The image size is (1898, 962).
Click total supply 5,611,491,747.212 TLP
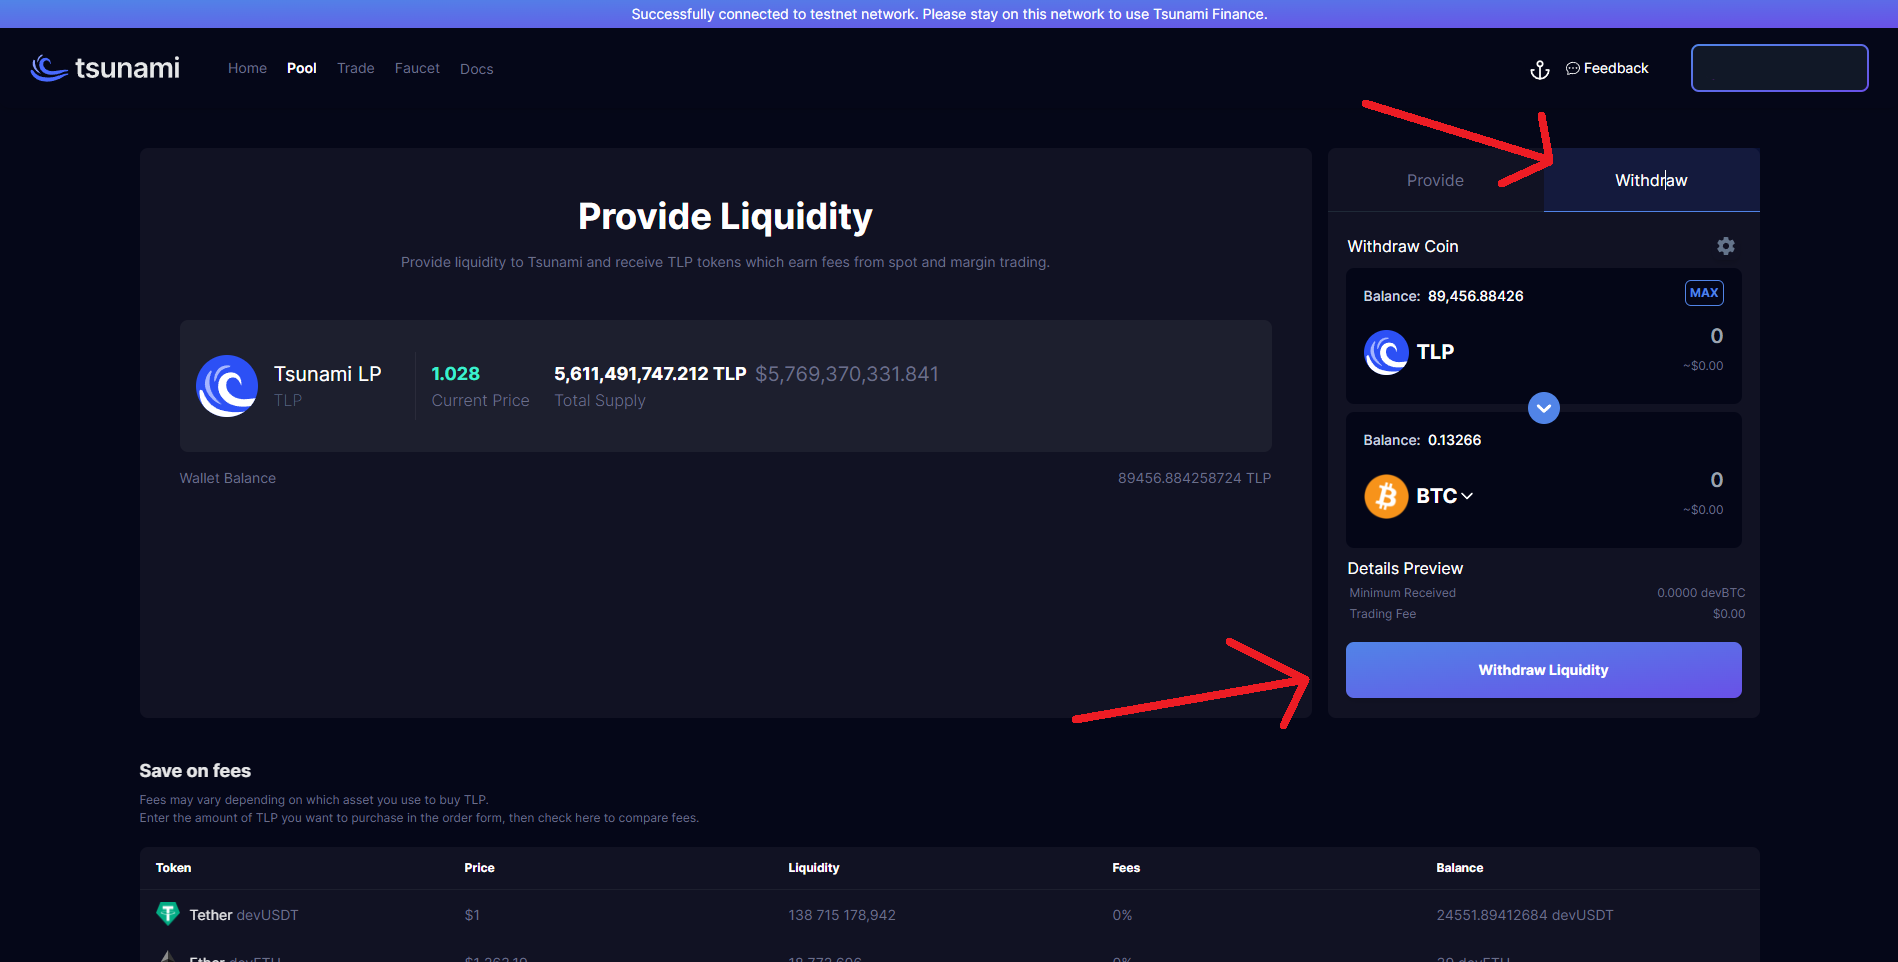point(651,374)
